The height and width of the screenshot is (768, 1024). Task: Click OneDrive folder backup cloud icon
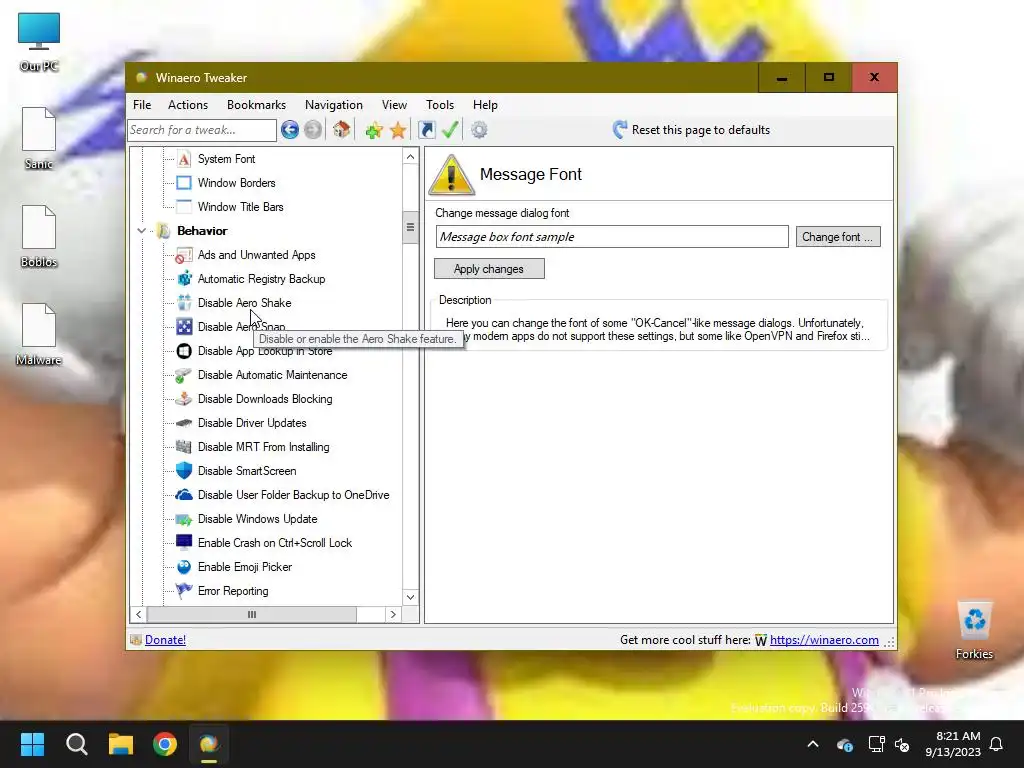point(184,495)
